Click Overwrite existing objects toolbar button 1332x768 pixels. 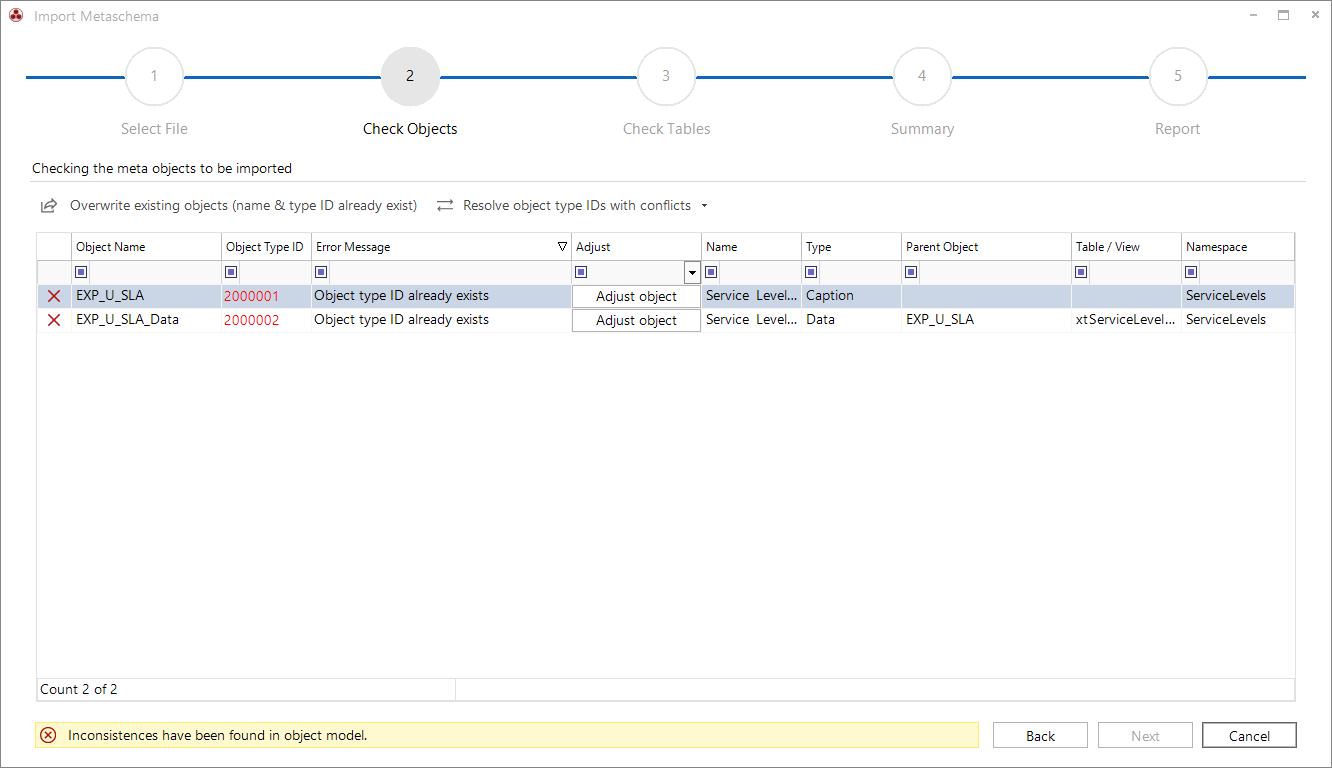tap(229, 206)
